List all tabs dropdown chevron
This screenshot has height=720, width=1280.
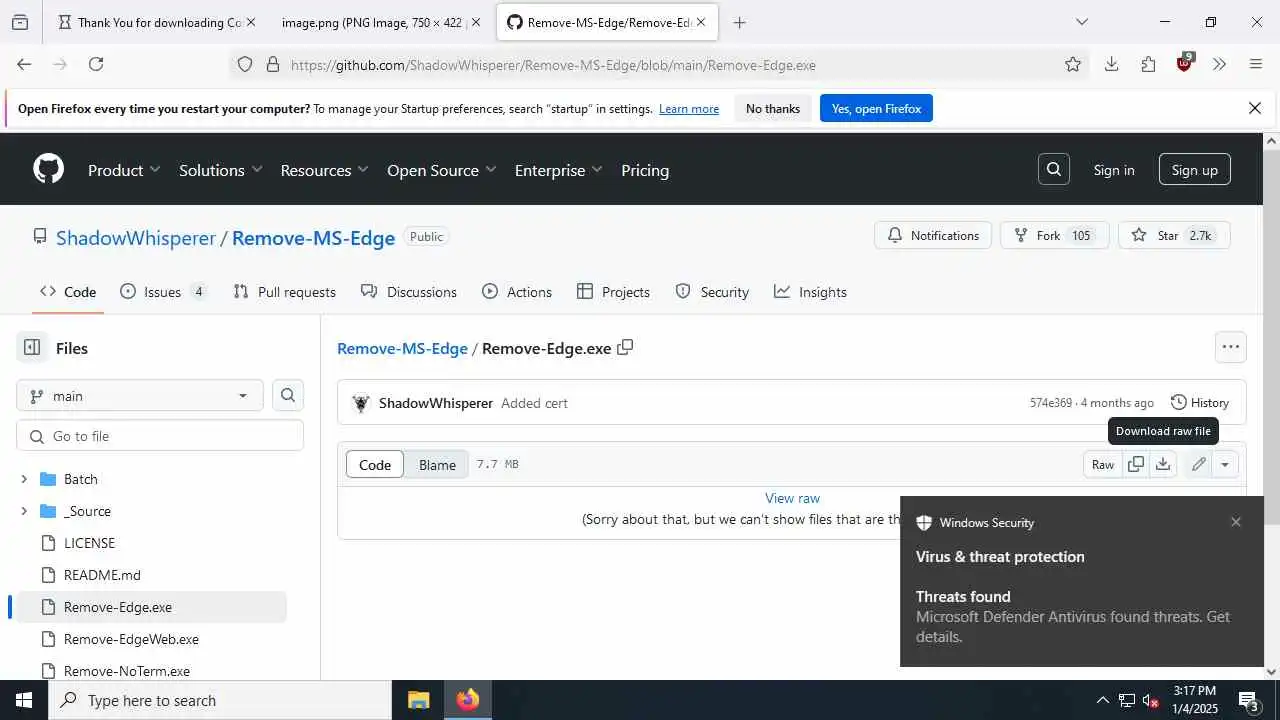pos(1081,22)
